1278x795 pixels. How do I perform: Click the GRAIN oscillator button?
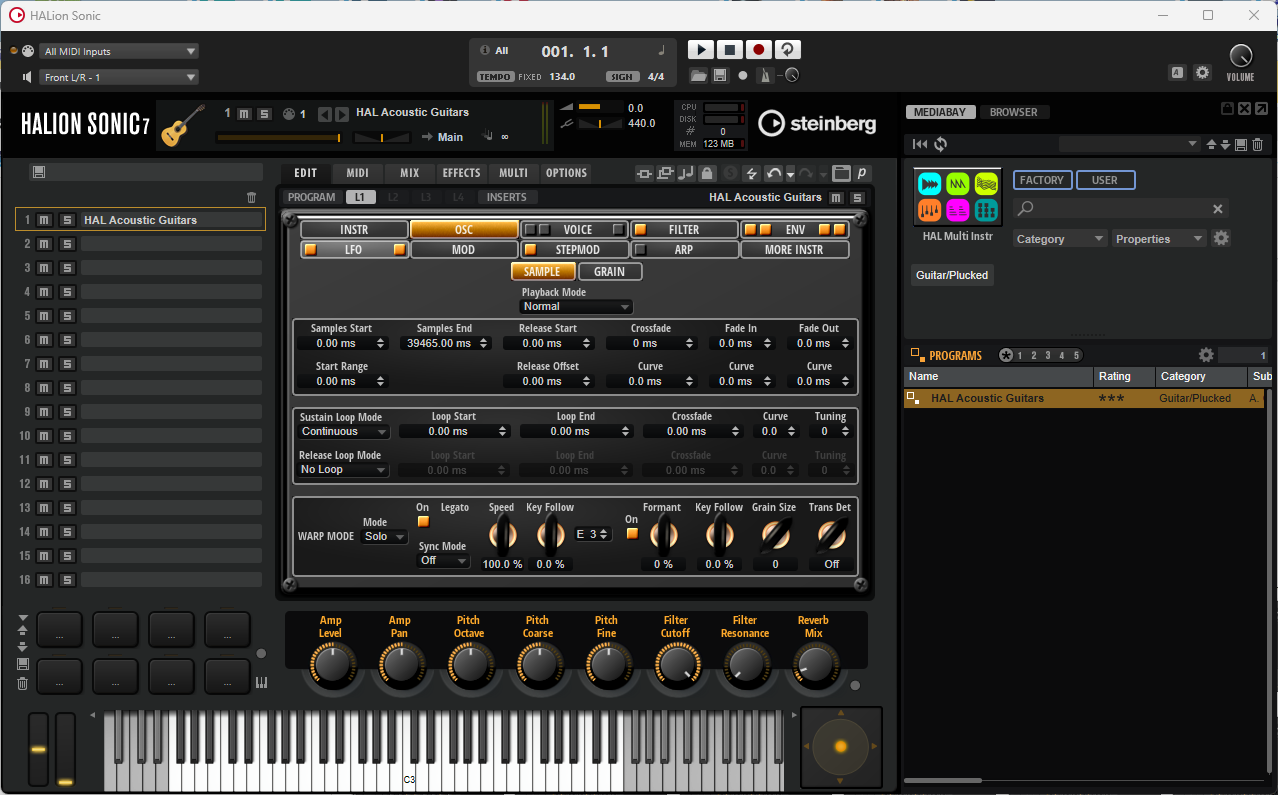(x=610, y=271)
